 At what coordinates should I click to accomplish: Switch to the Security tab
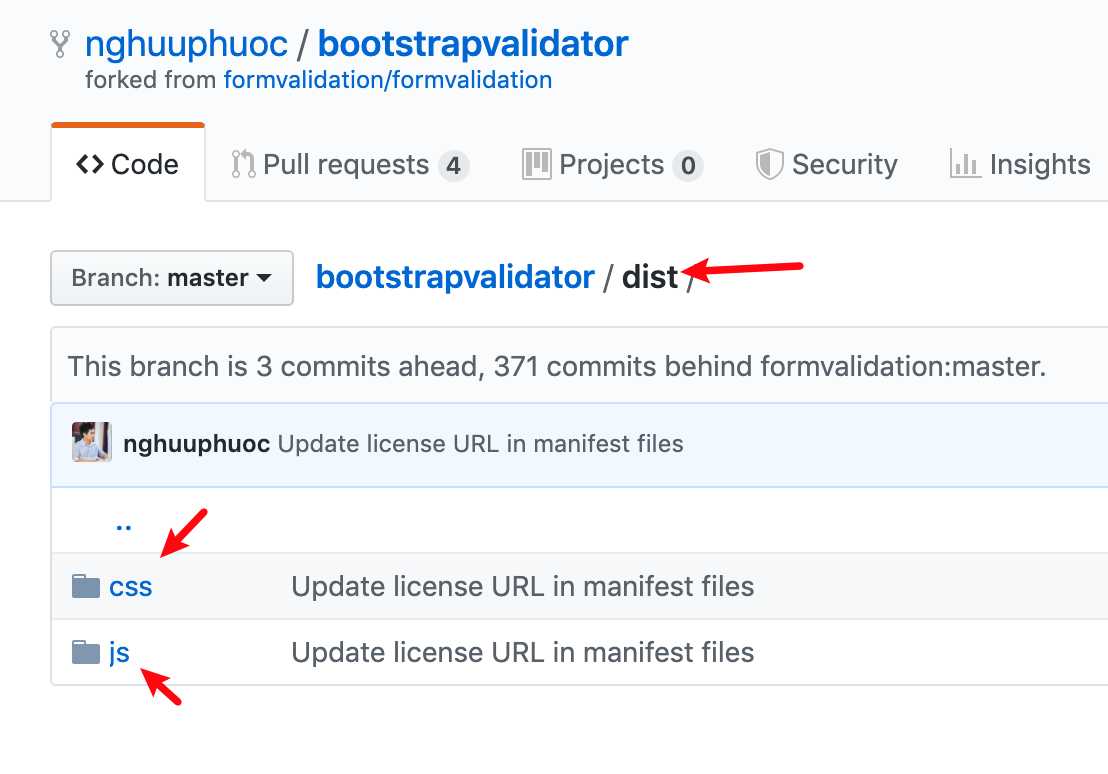(x=826, y=165)
